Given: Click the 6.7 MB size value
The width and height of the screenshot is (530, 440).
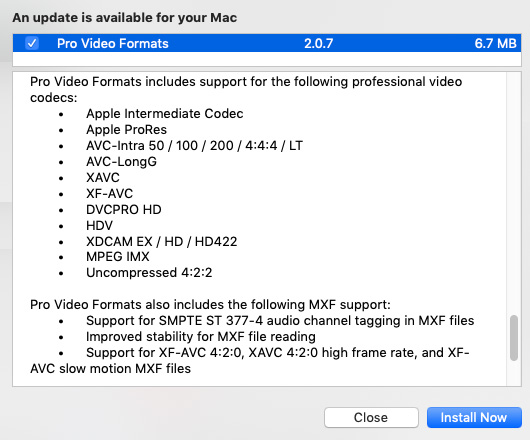Looking at the screenshot, I should click(495, 43).
